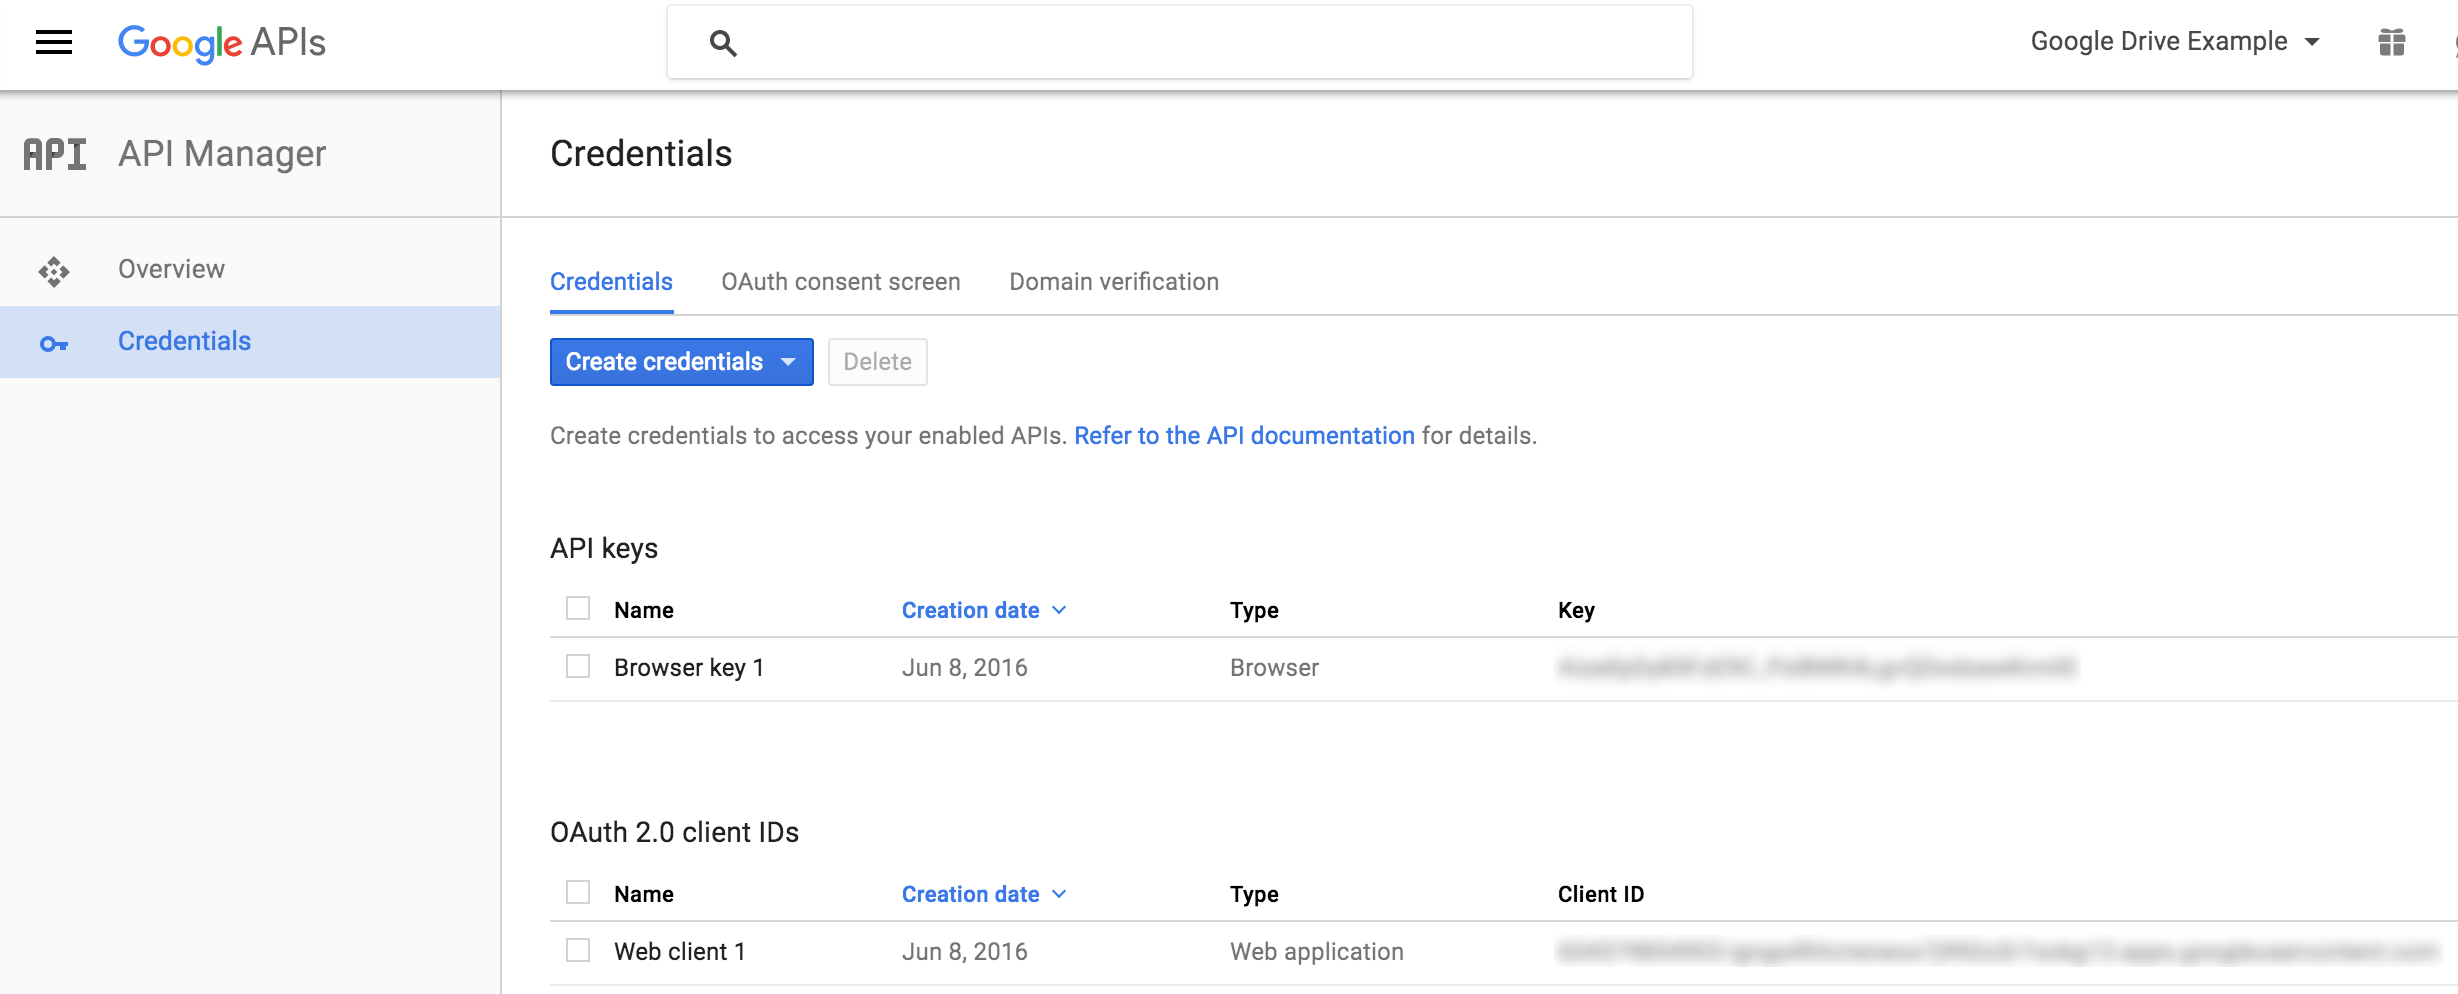Click the search magnifier icon
2458x994 pixels.
click(x=722, y=42)
